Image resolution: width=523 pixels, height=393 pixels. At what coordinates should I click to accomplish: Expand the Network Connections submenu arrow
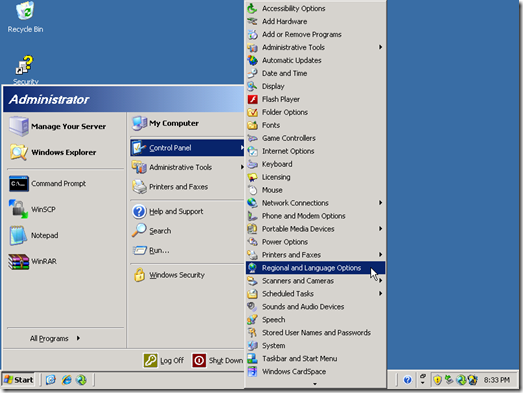coord(380,203)
